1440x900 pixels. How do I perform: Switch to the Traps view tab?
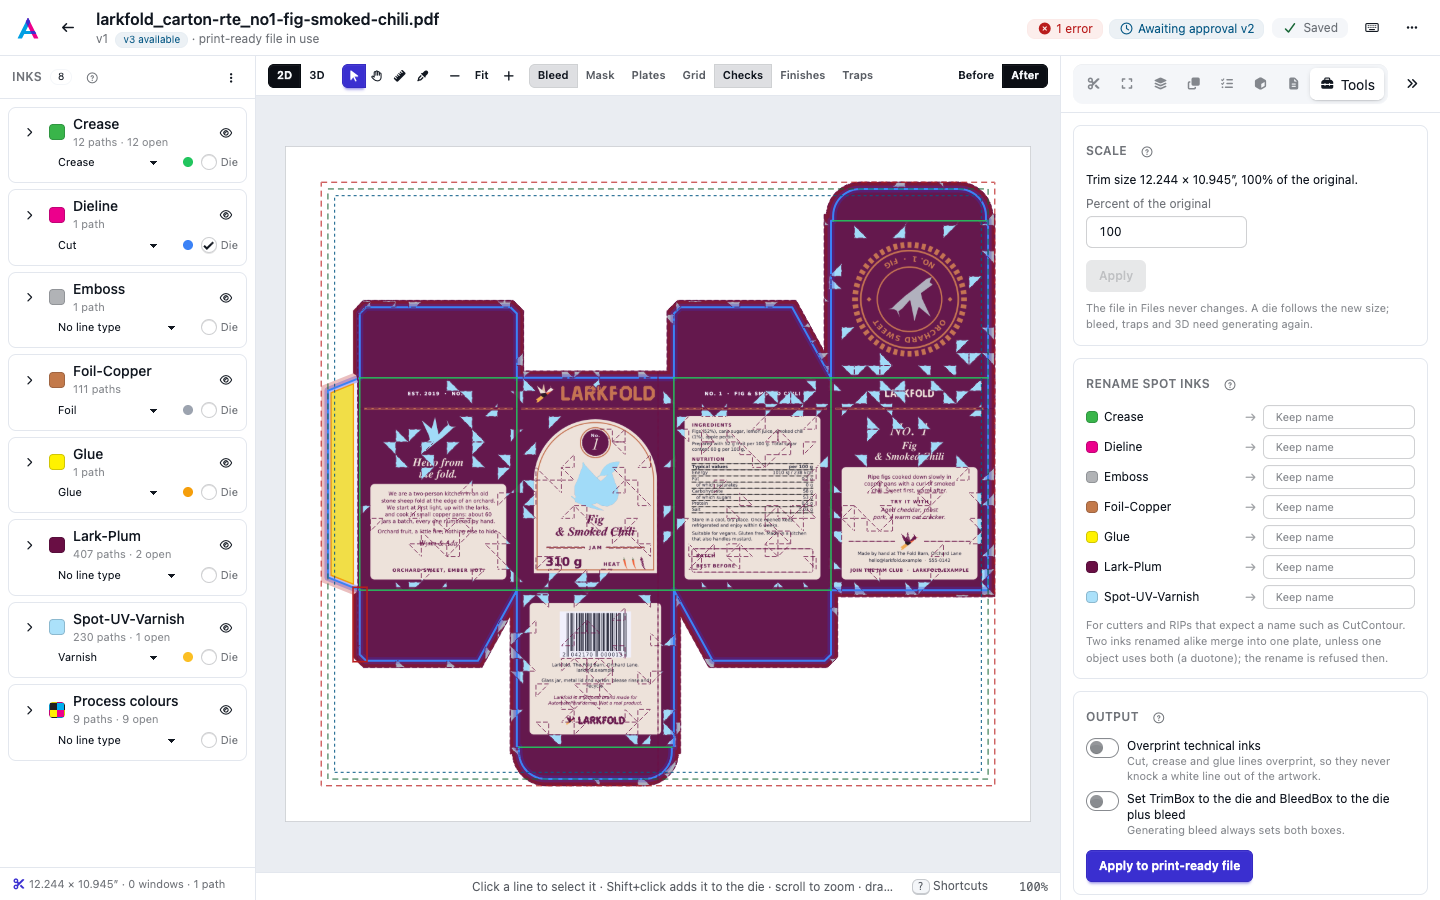858,76
